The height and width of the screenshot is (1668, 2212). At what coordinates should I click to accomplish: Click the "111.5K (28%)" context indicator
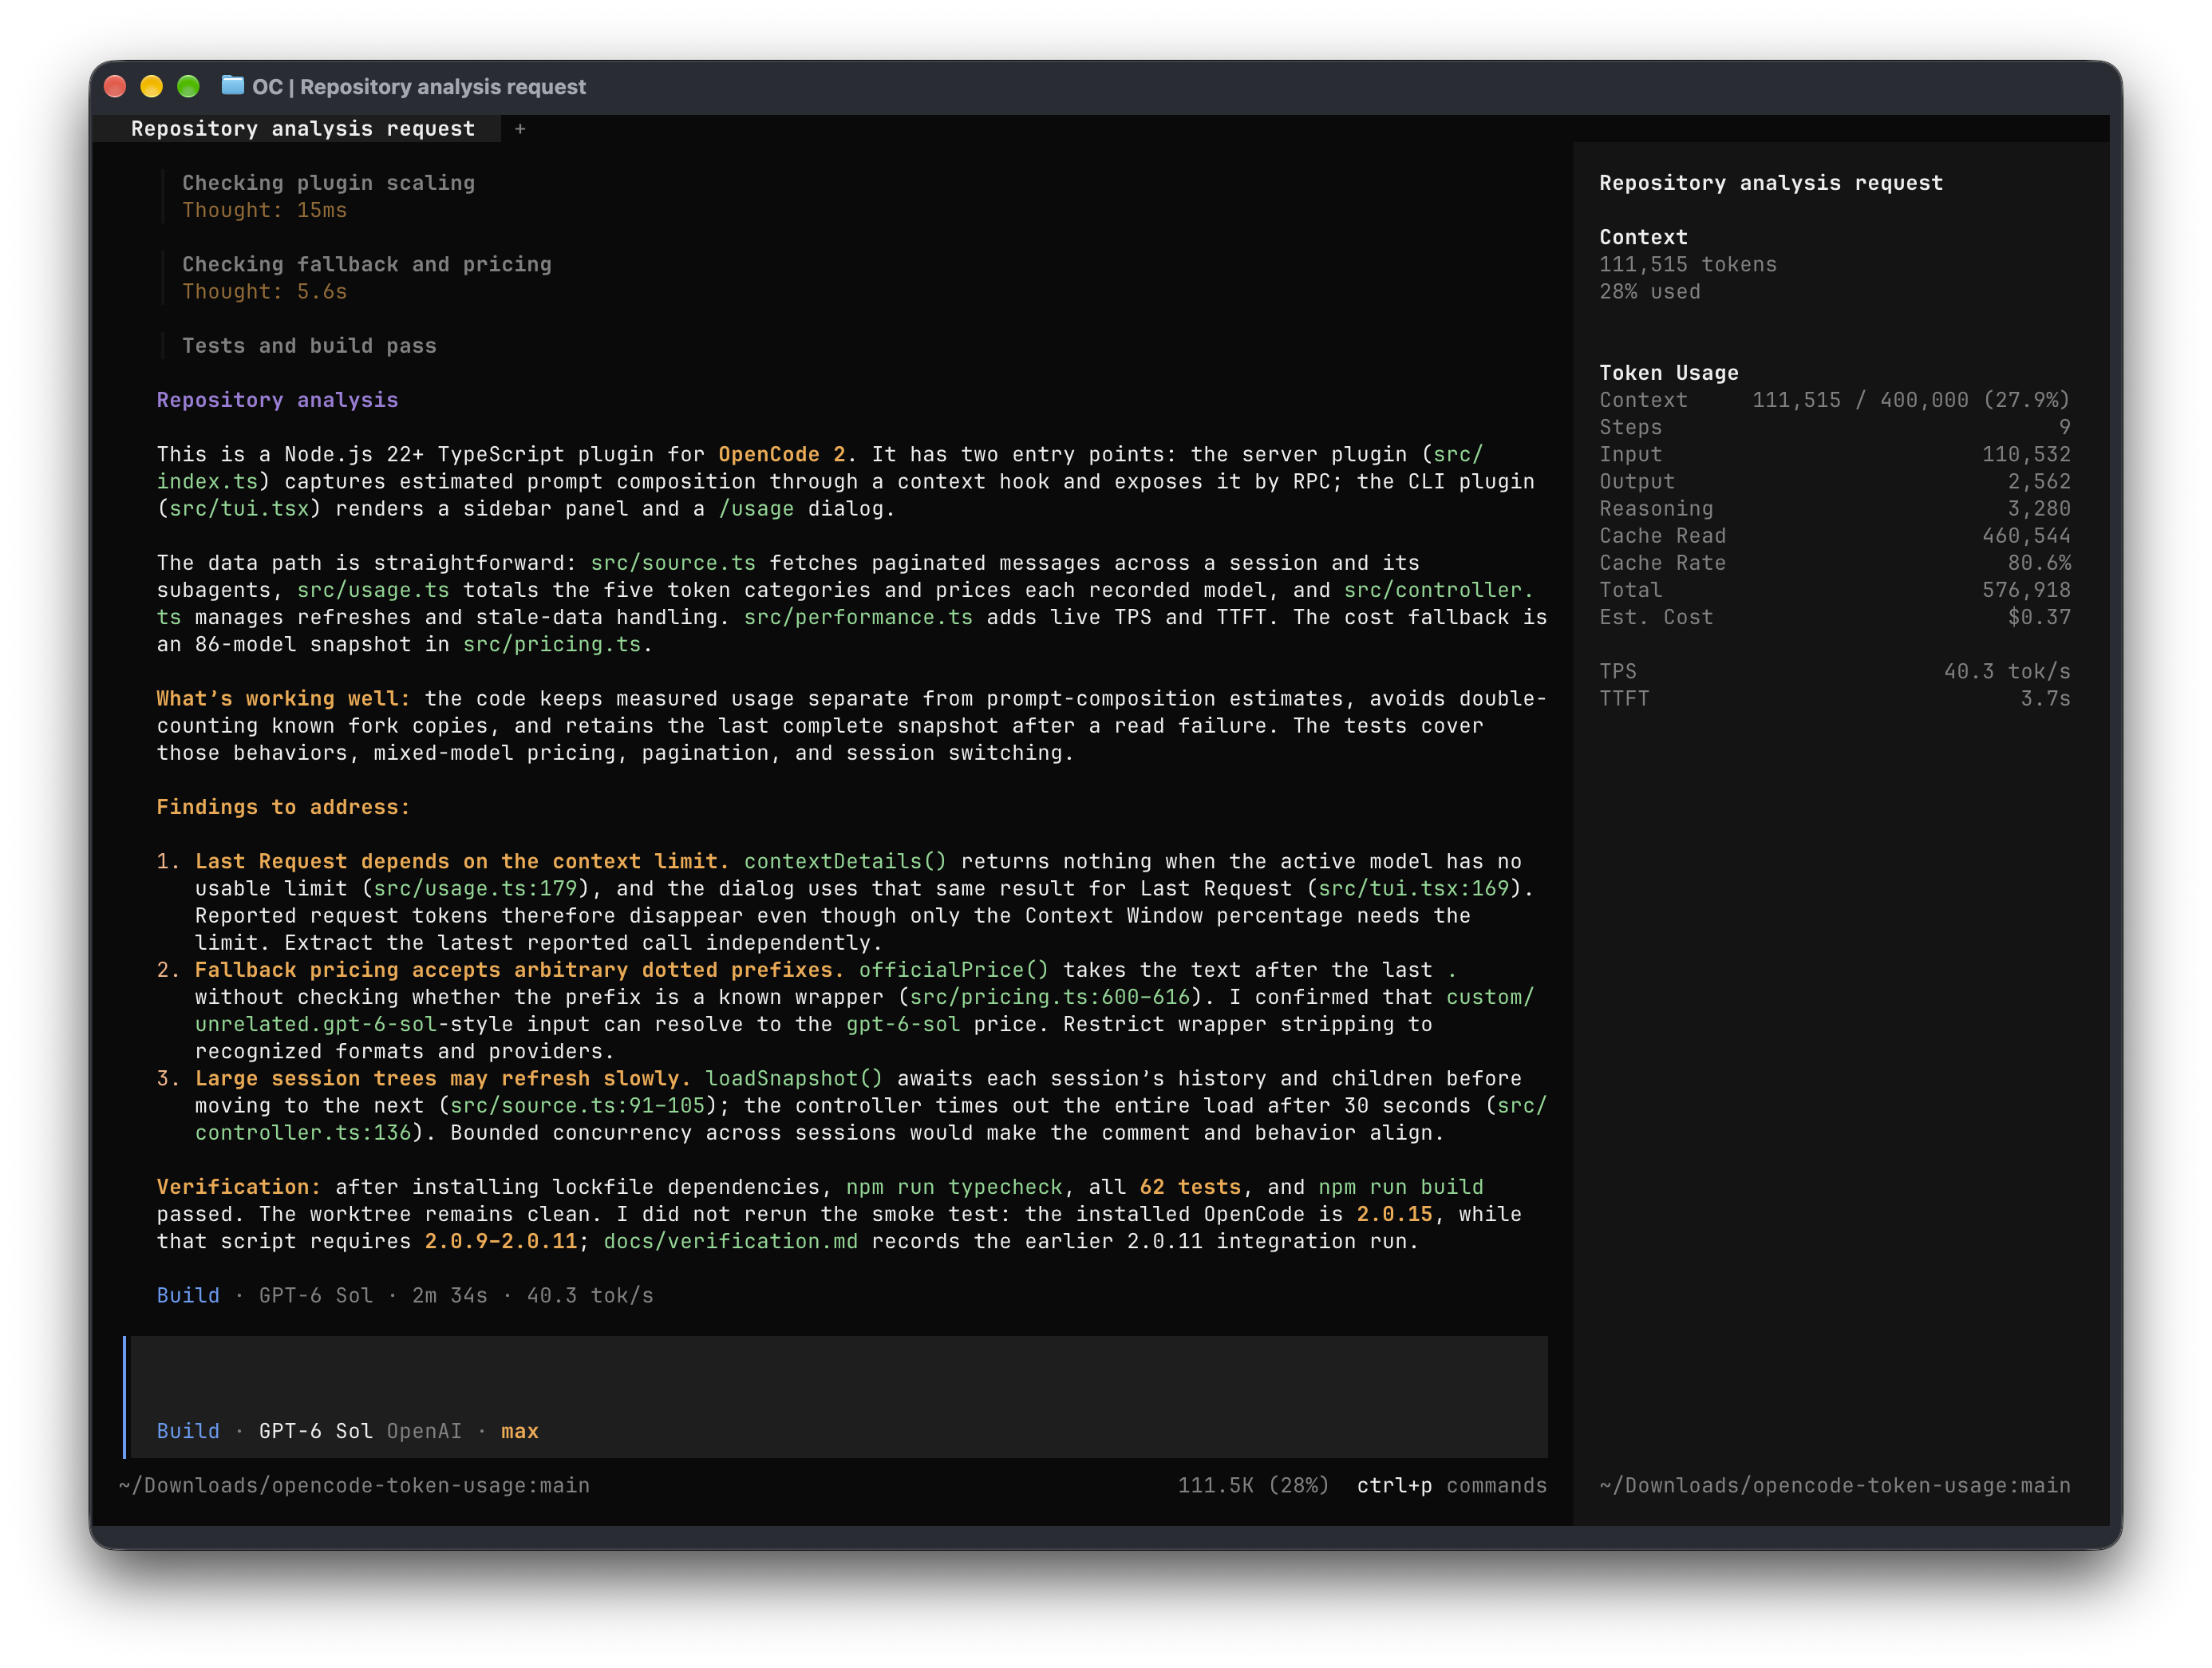(1253, 1485)
